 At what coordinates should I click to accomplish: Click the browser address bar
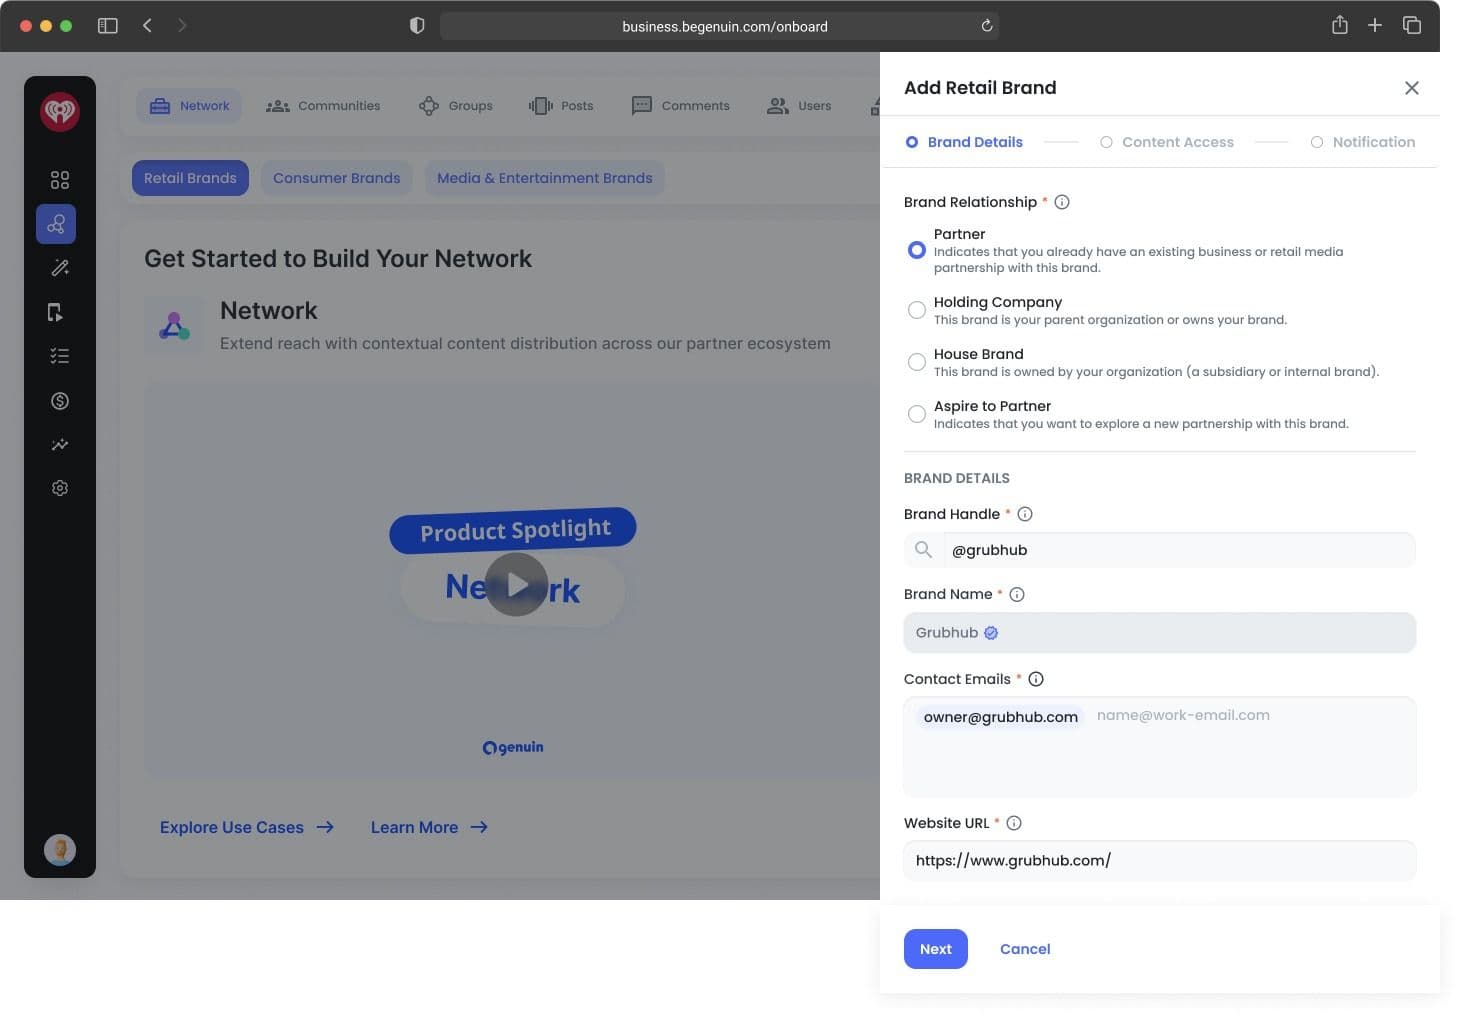pyautogui.click(x=719, y=26)
